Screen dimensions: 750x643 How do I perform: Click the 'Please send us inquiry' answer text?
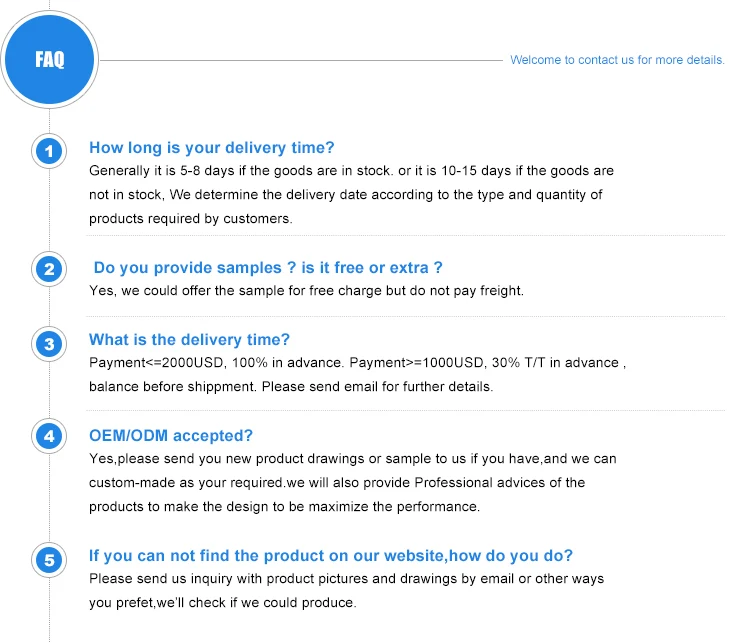(x=346, y=579)
